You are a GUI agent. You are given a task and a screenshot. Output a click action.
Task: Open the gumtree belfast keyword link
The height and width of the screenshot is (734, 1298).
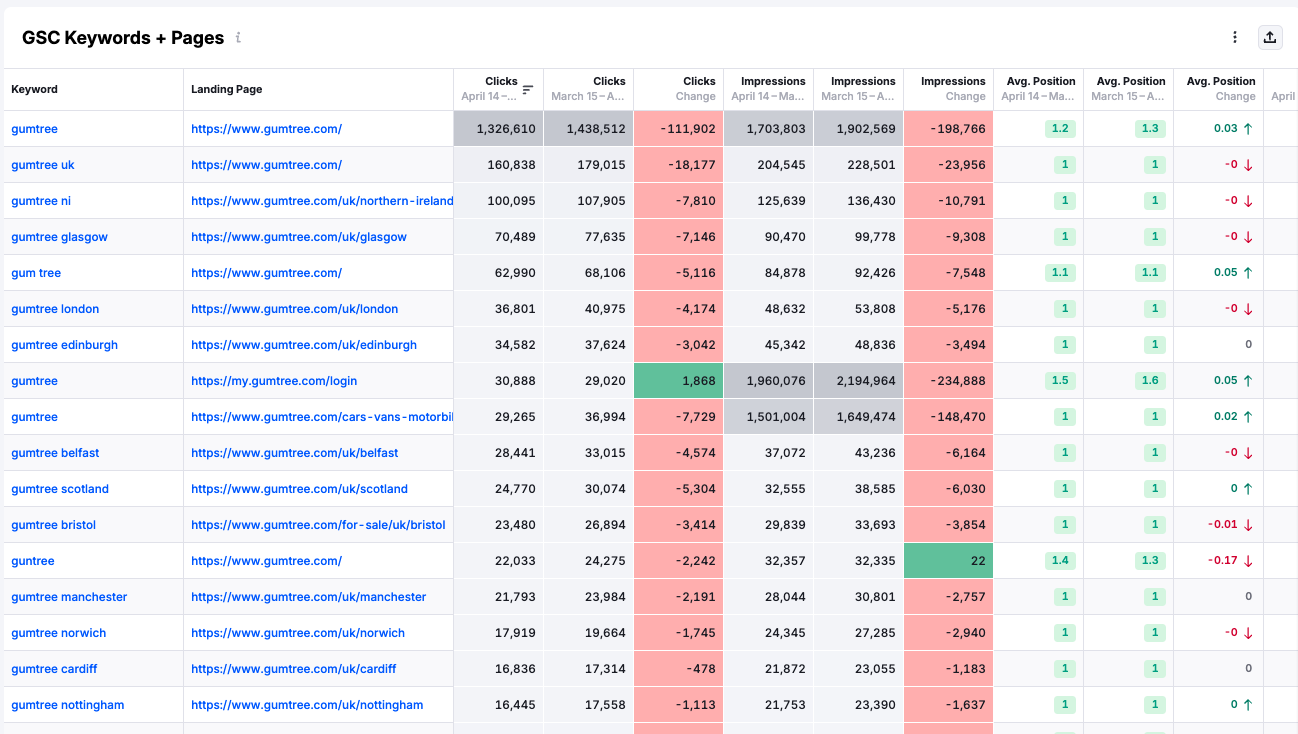(x=56, y=453)
